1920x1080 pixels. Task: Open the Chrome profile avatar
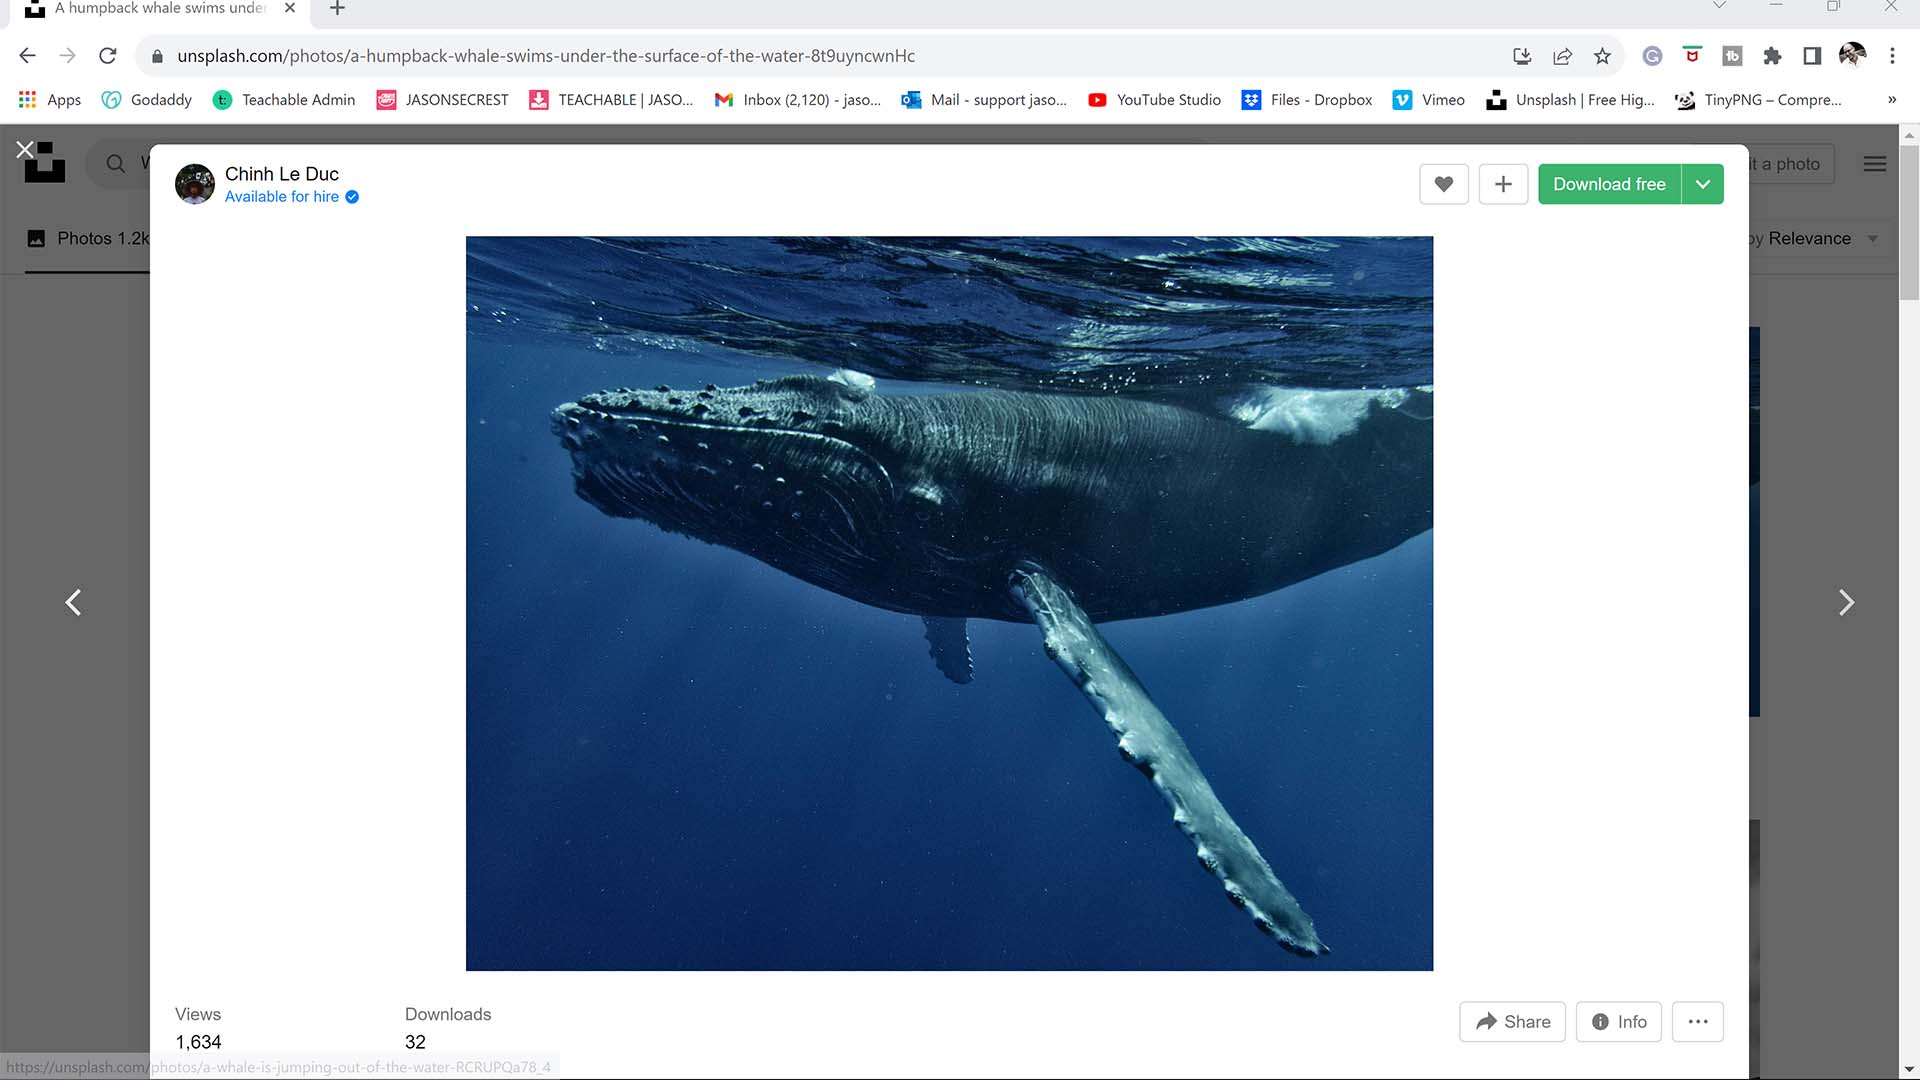tap(1852, 55)
